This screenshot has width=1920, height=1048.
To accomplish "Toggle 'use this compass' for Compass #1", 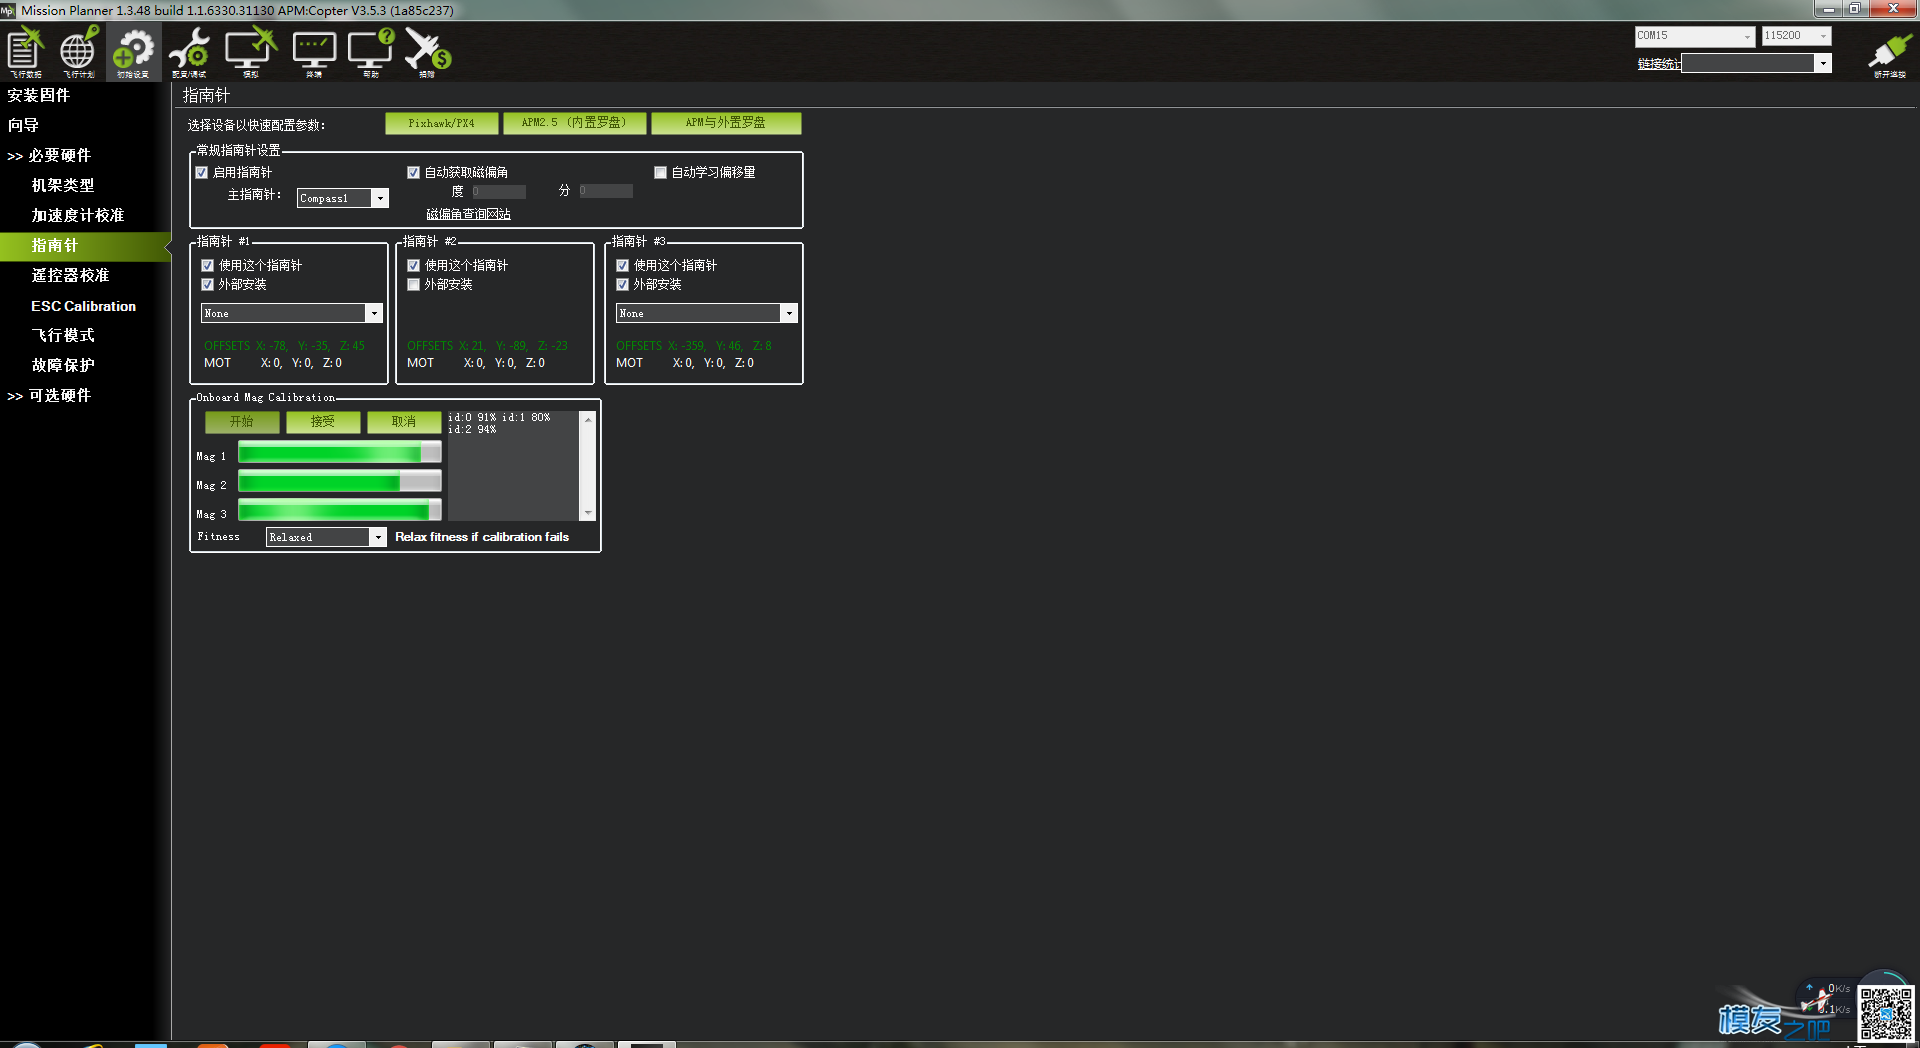I will tap(207, 266).
